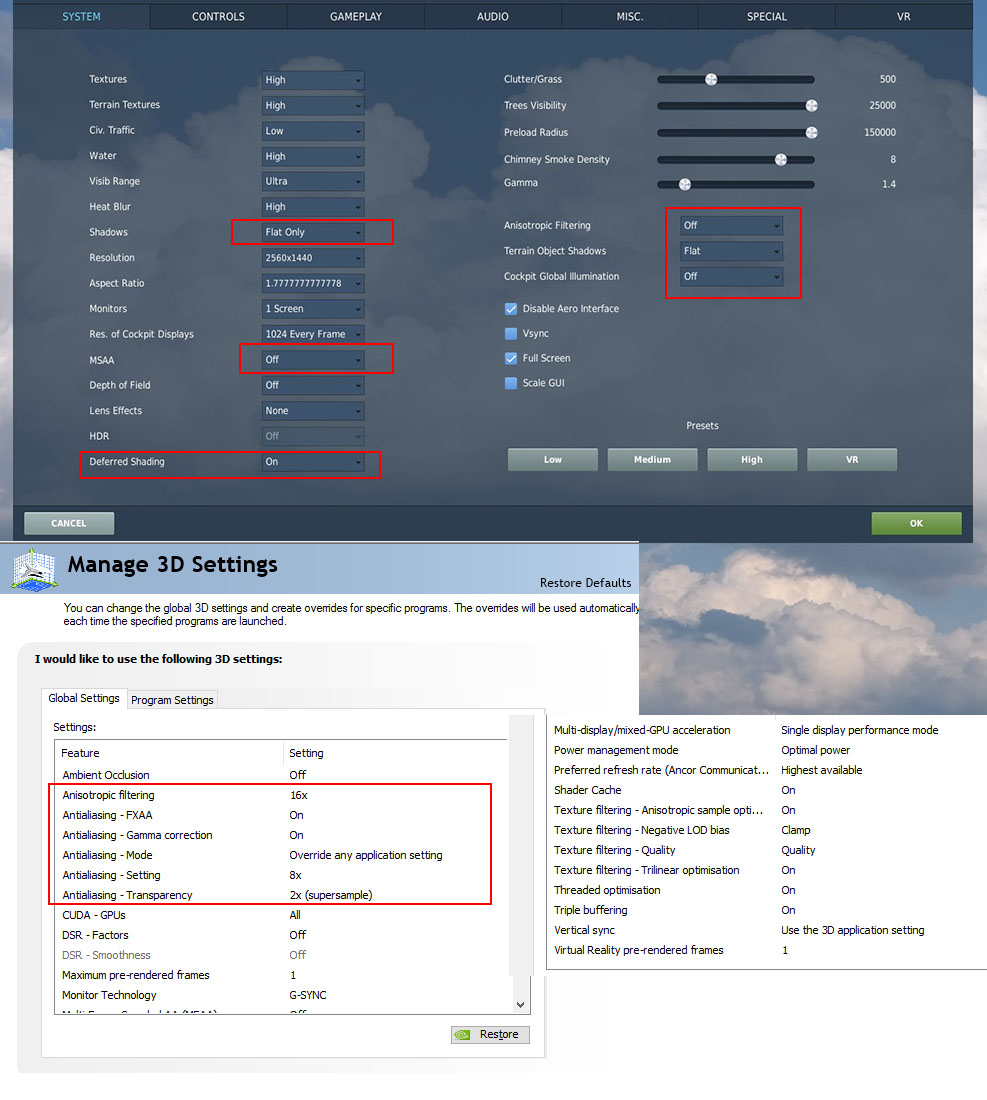
Task: Open the Terrain Textures dropdown
Action: pos(313,105)
